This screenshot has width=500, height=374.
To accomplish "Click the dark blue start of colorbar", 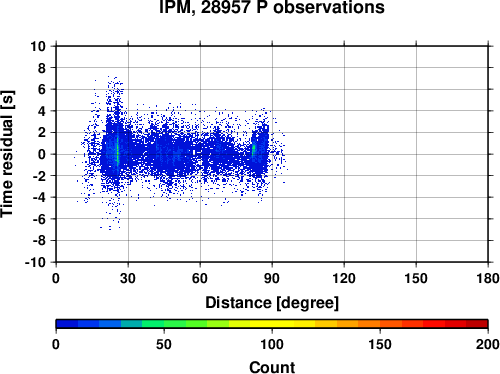I will (67, 324).
